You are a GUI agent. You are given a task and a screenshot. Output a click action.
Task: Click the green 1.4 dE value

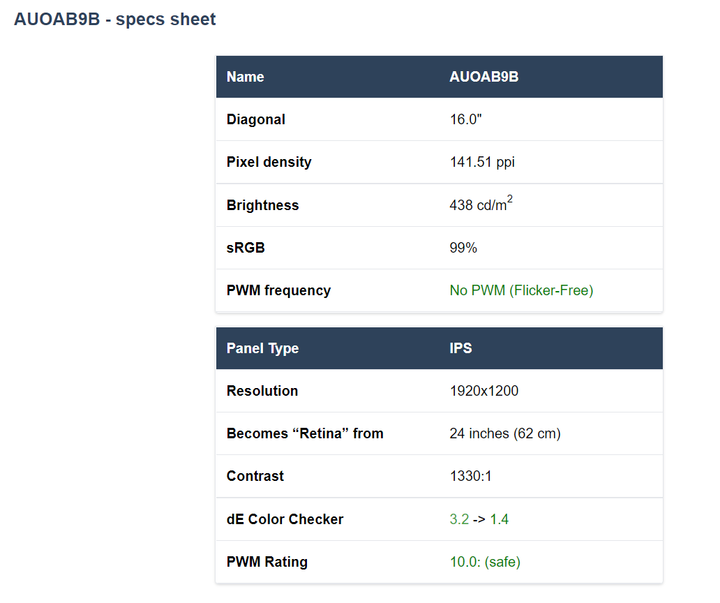pyautogui.click(x=499, y=519)
